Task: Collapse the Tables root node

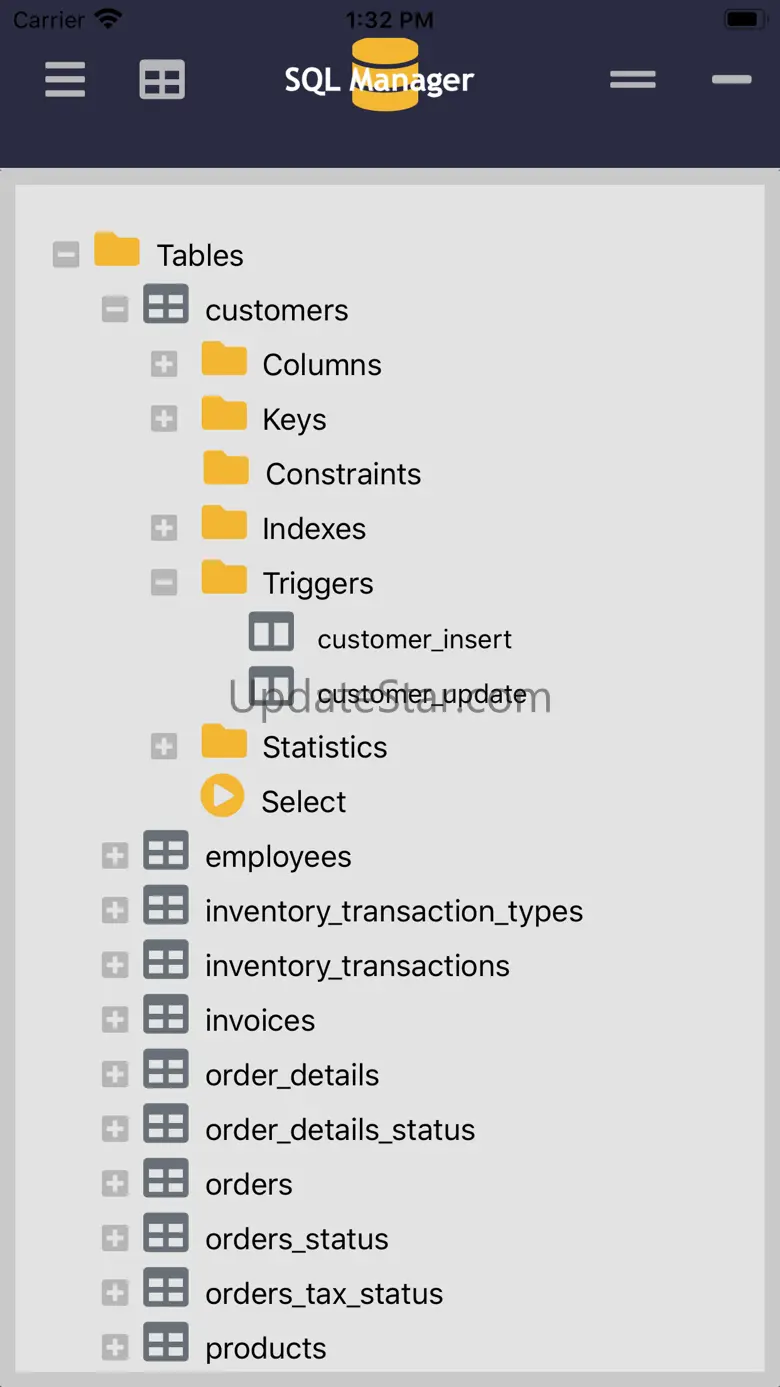Action: pos(66,255)
